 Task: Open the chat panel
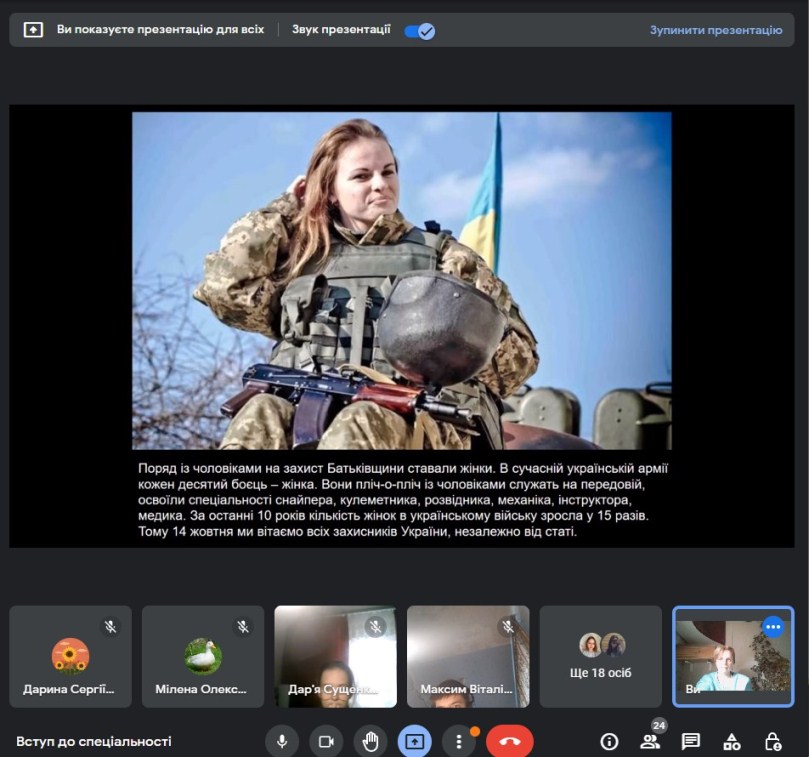tap(690, 741)
